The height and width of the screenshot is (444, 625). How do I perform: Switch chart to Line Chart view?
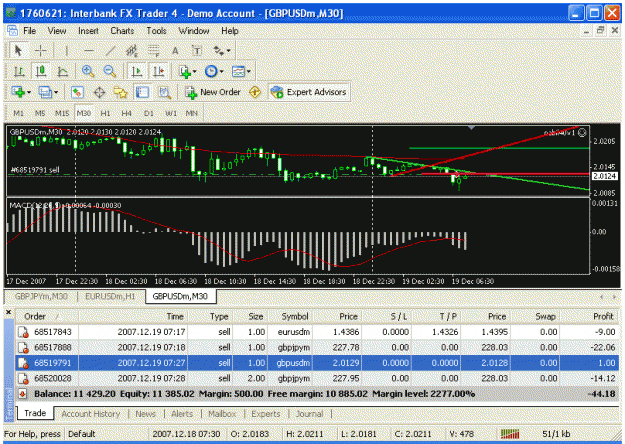coord(63,71)
